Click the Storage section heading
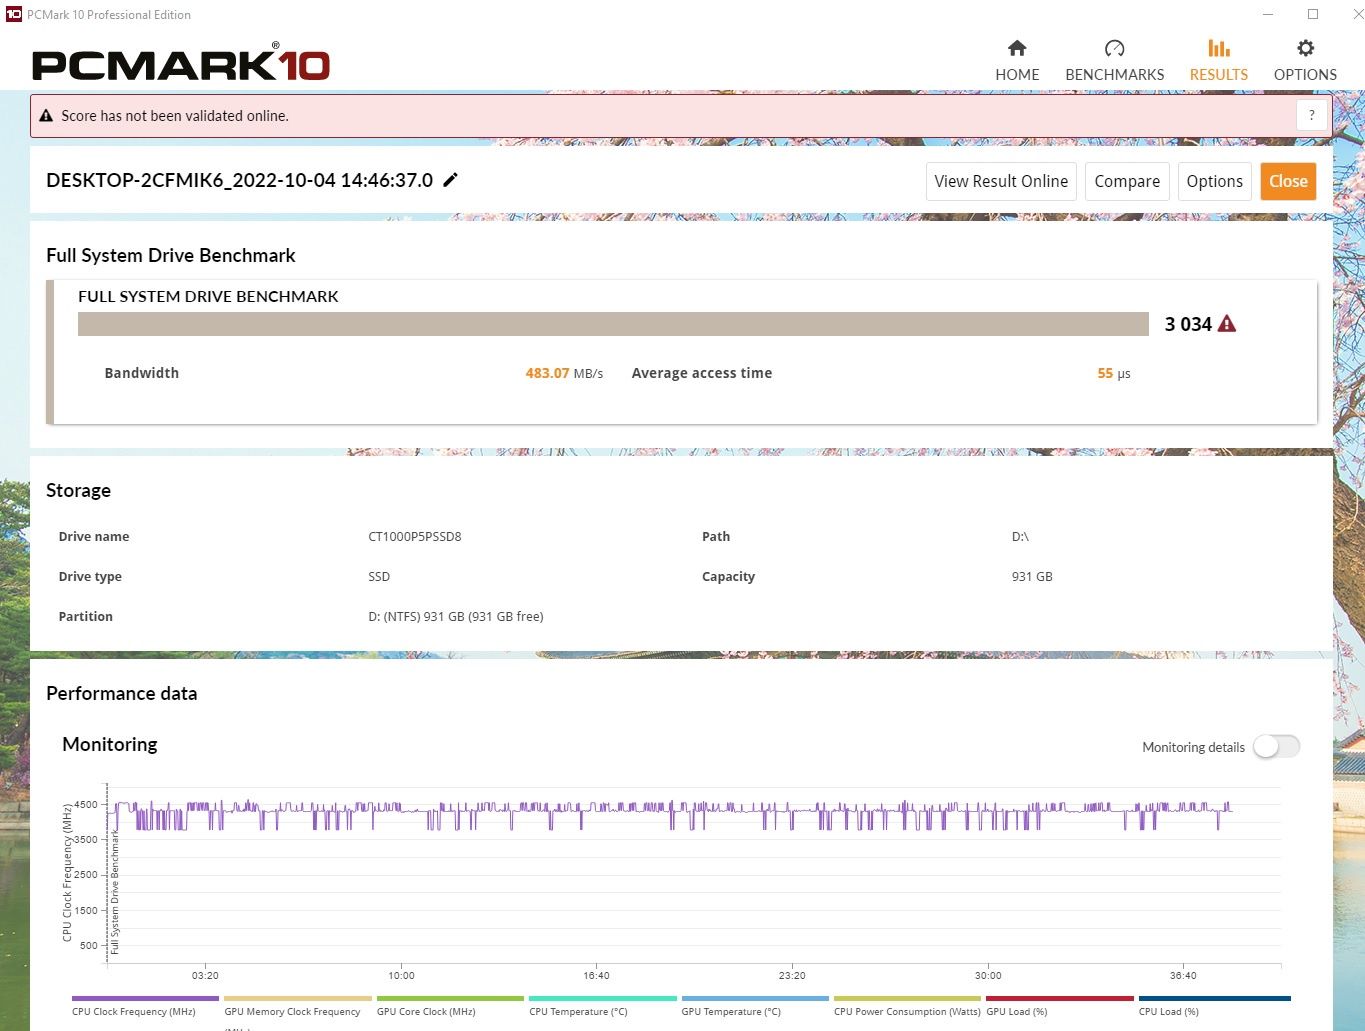 78,490
